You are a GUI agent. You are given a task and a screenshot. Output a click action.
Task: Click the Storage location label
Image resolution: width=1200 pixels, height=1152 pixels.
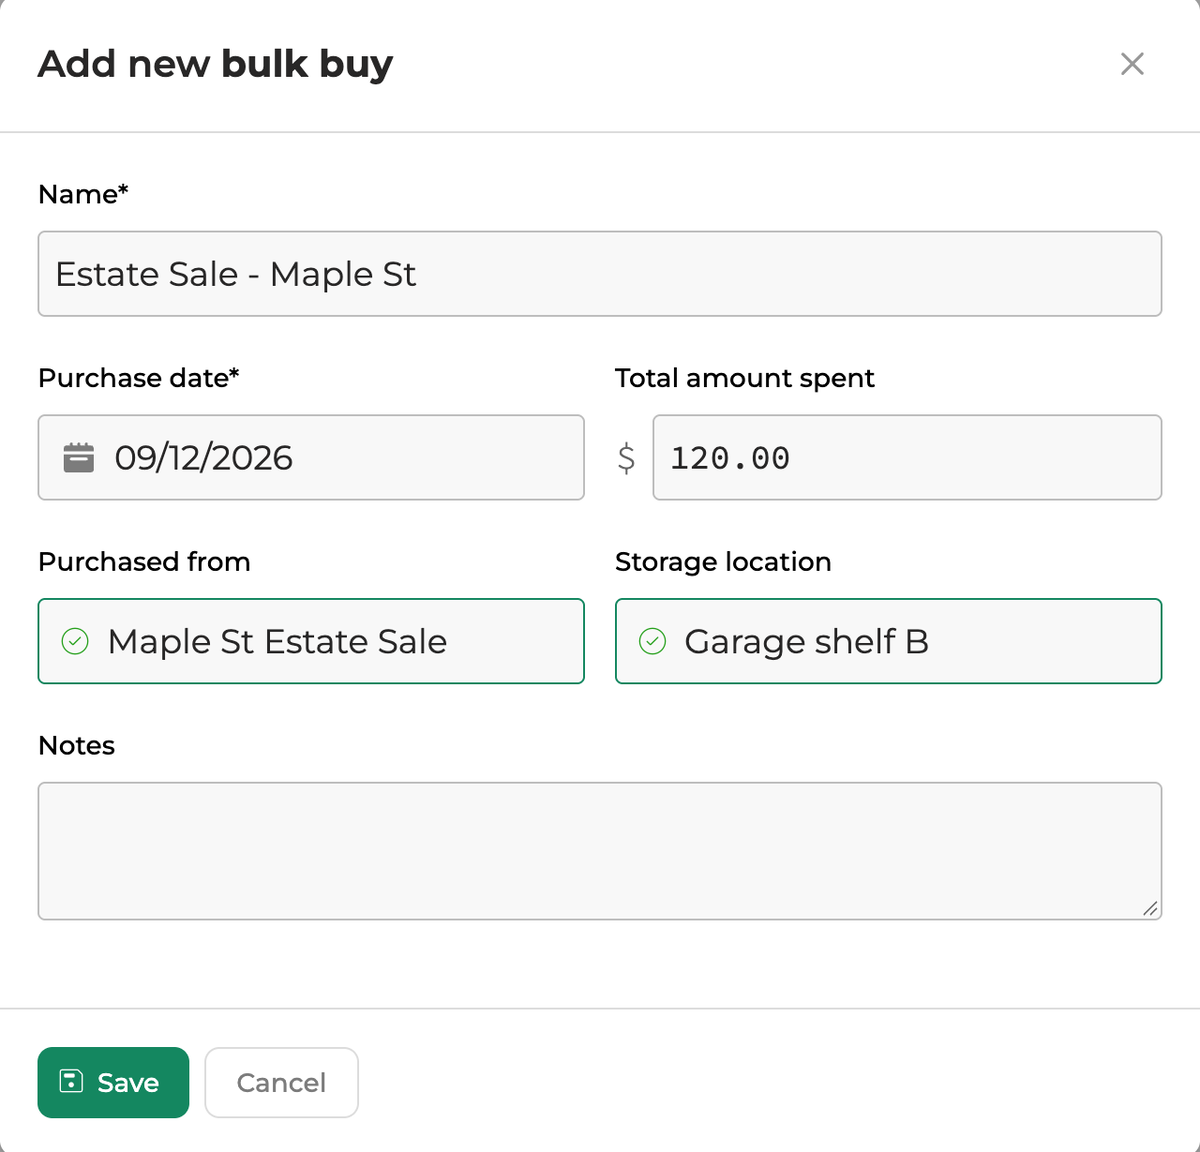(723, 562)
